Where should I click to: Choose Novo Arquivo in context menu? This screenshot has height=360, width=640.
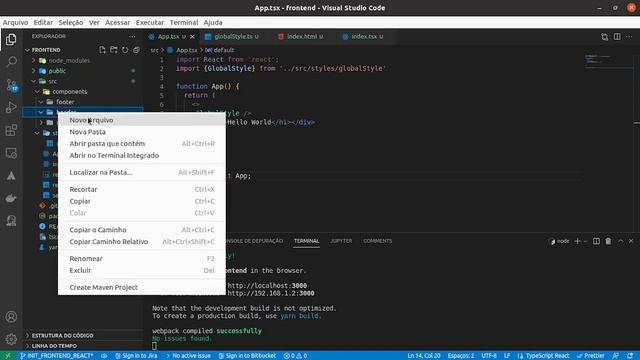click(142, 120)
